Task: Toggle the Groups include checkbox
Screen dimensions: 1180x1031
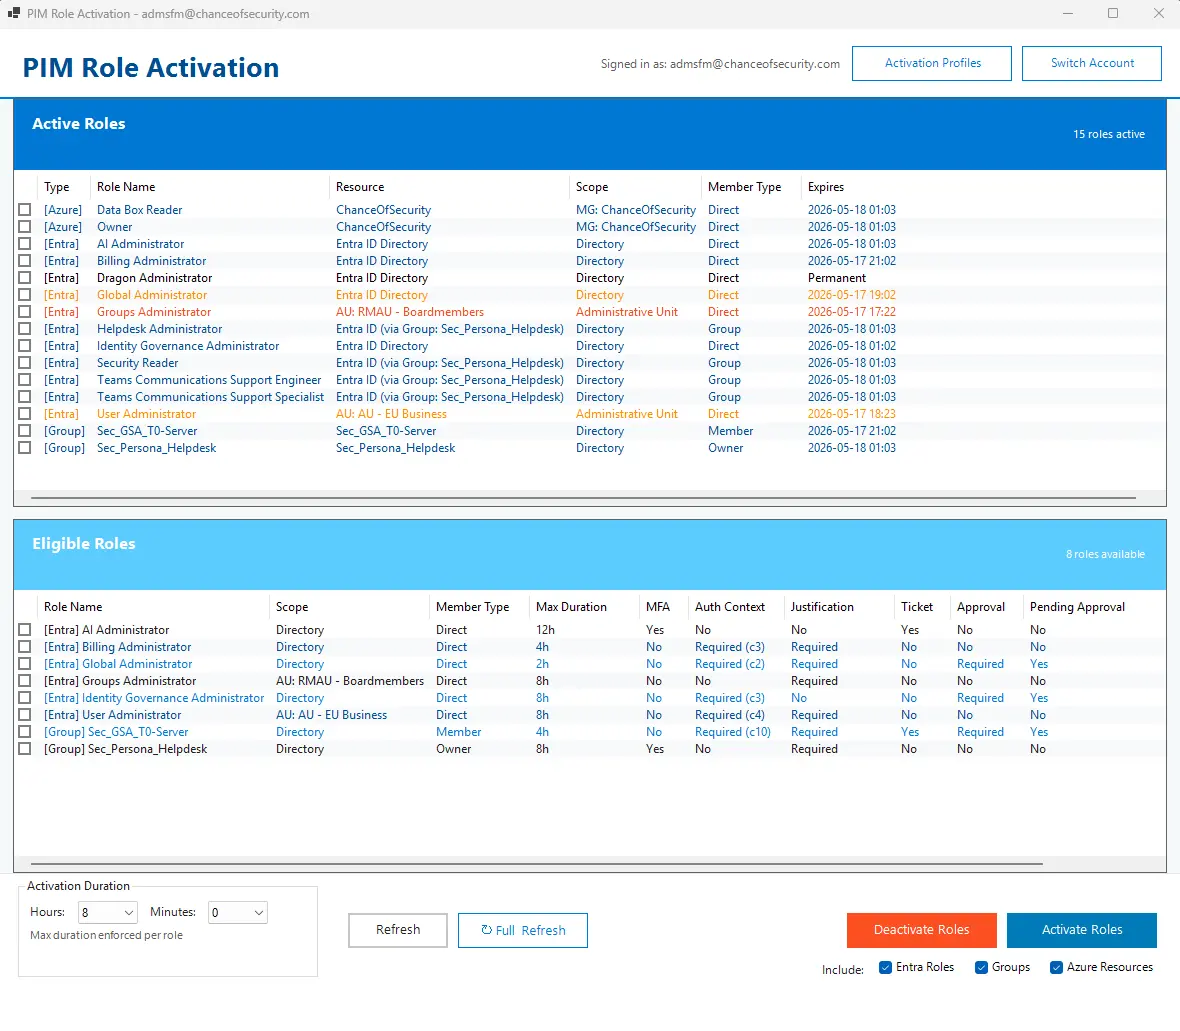Action: click(981, 968)
